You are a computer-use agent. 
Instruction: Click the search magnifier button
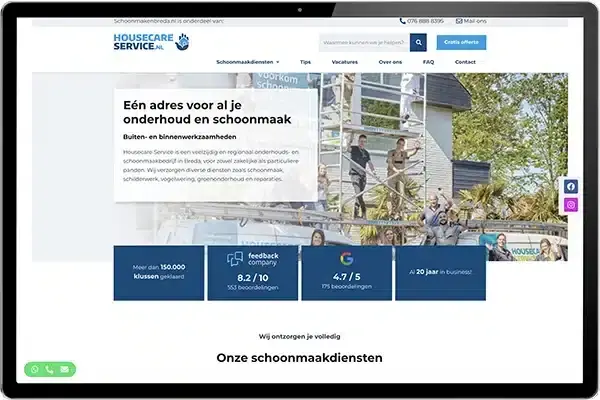[418, 42]
